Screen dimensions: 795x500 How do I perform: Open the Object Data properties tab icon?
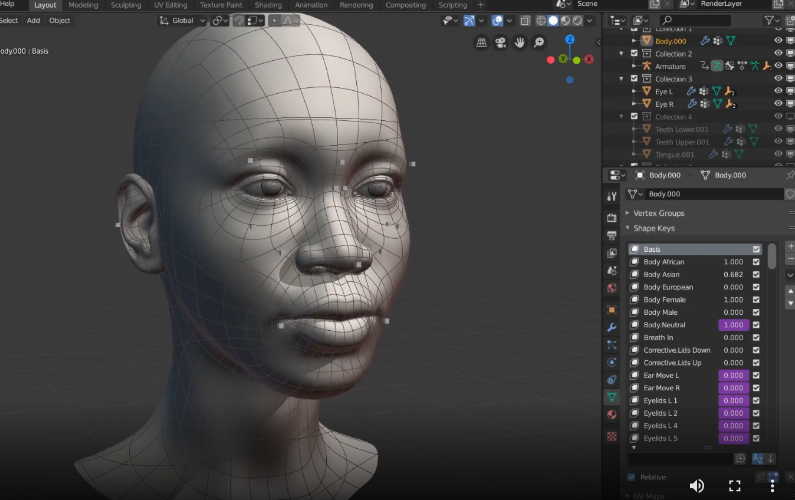click(612, 397)
